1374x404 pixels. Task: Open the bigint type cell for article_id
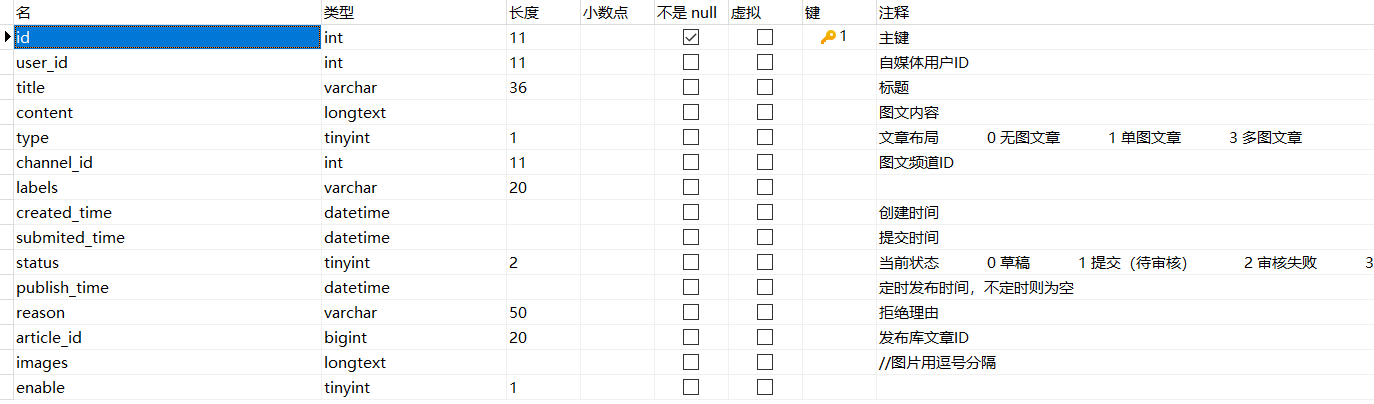tap(346, 338)
